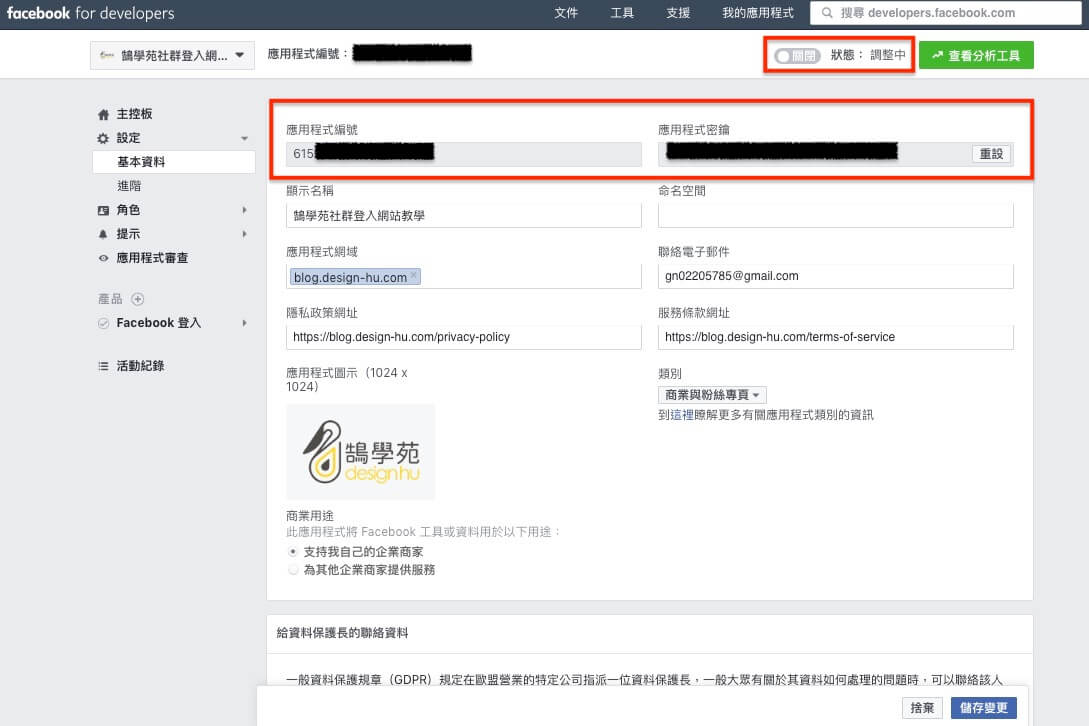Open the 支援 menu

[678, 13]
